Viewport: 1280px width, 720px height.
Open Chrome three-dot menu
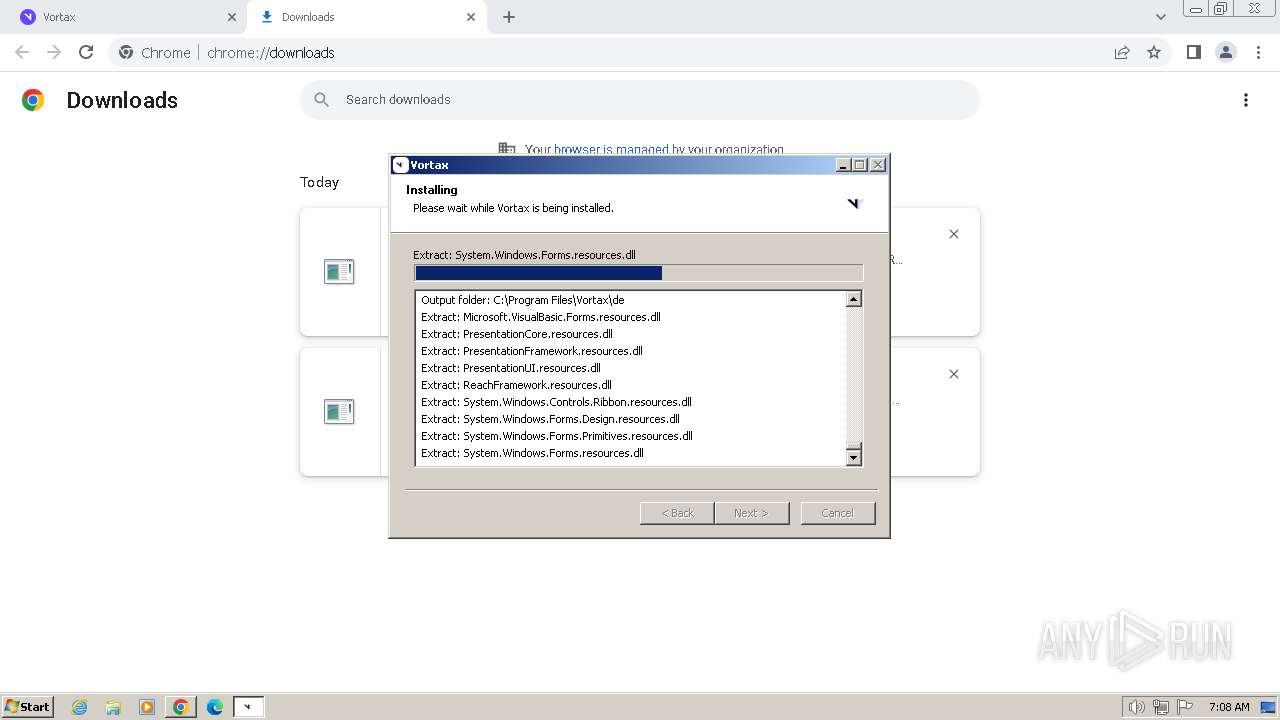click(1258, 52)
